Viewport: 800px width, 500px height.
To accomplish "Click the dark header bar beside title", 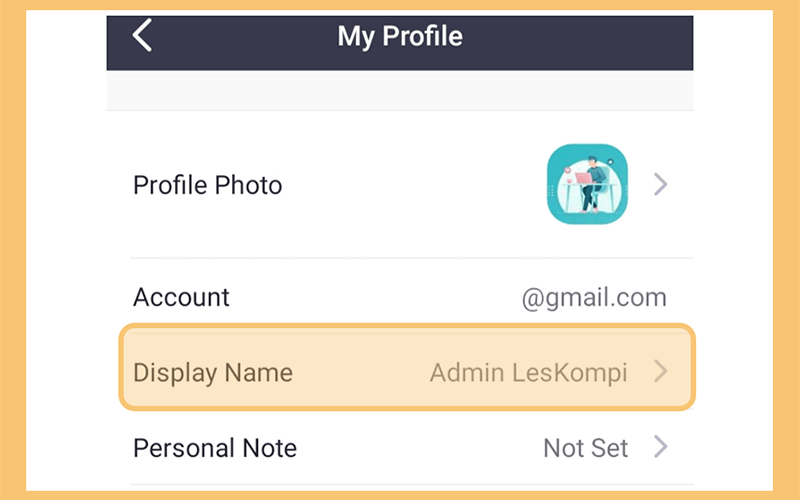I will pyautogui.click(x=577, y=43).
